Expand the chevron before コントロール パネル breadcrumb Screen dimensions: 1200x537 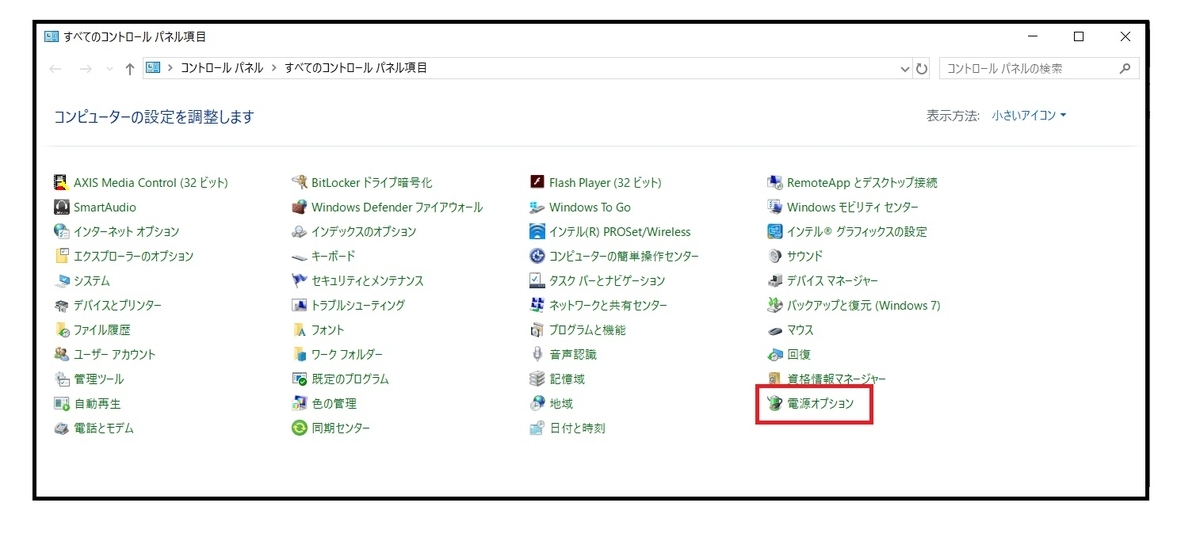[x=171, y=68]
